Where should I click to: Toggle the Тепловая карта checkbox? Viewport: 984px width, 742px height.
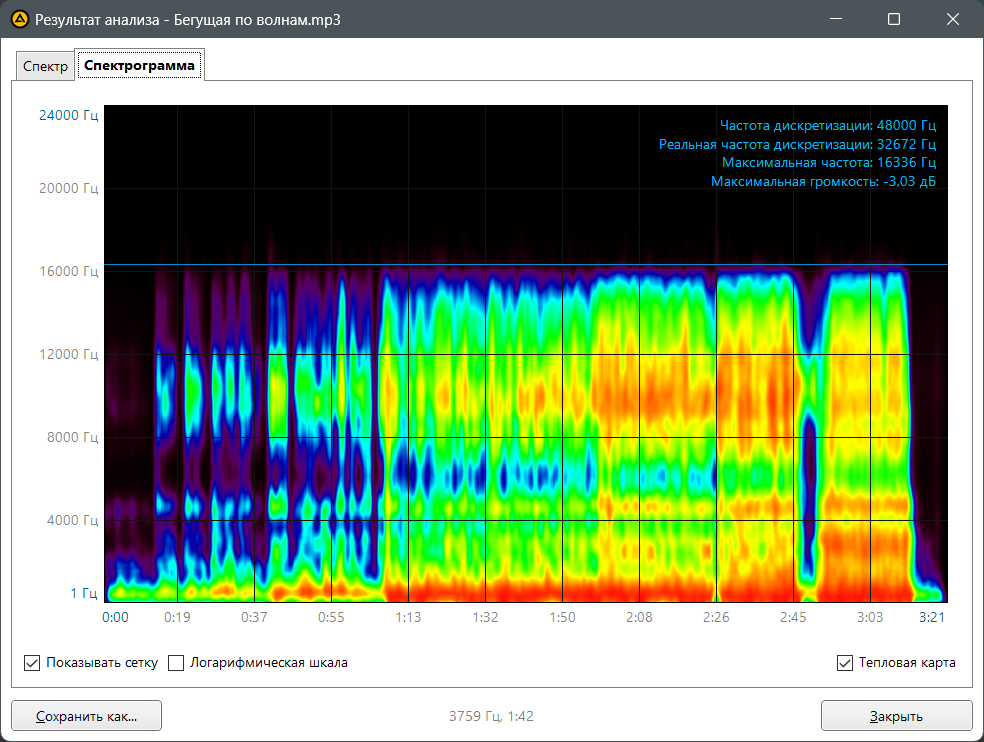click(845, 662)
